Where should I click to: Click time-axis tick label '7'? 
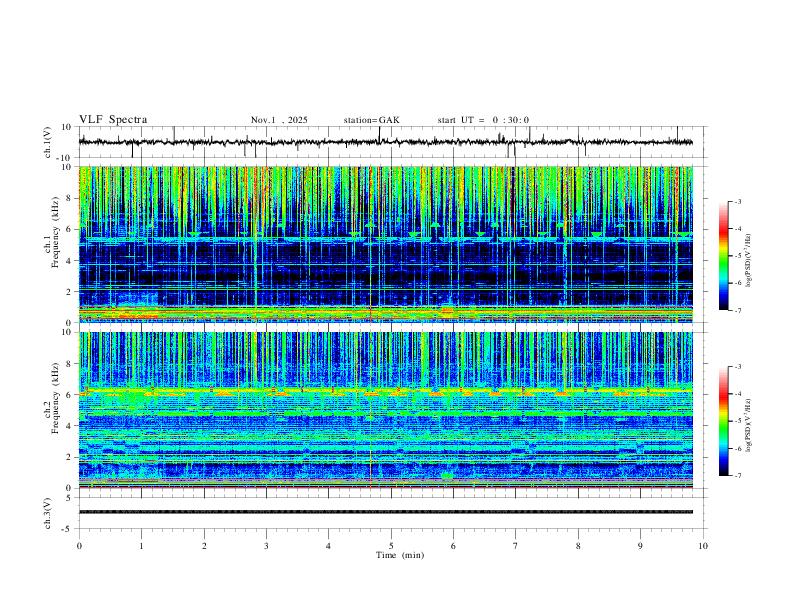tap(515, 546)
